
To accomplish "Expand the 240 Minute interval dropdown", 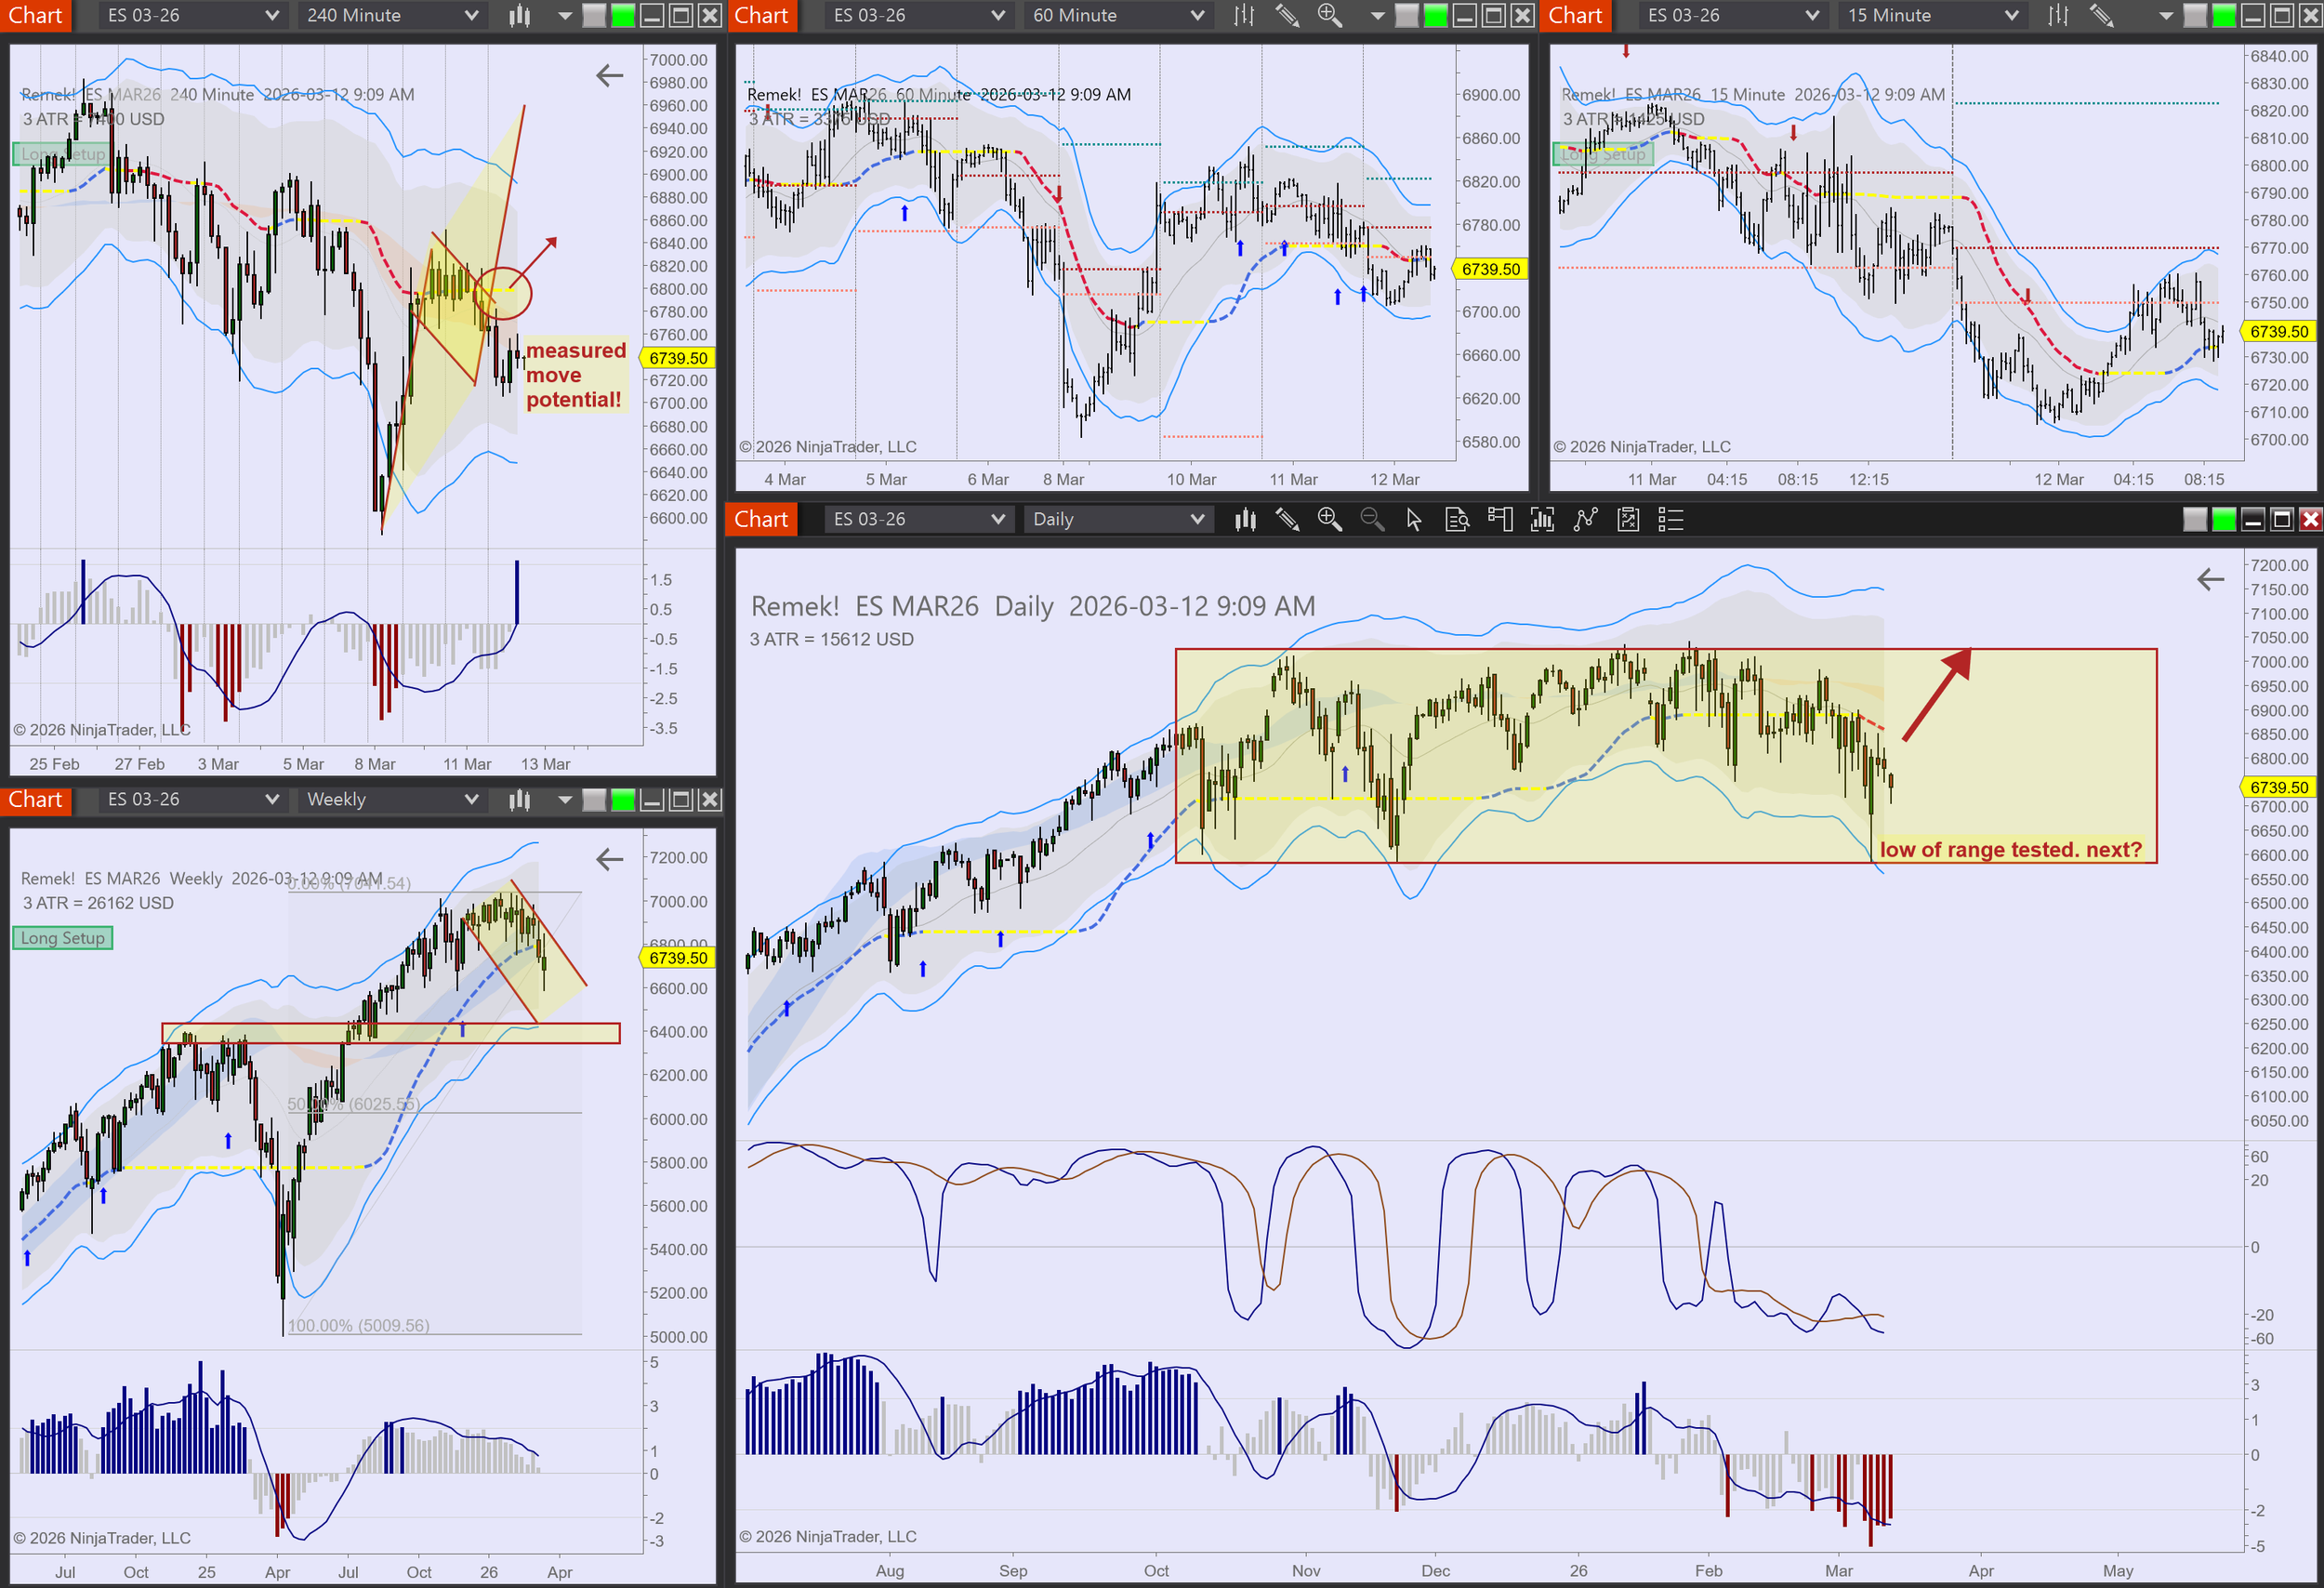I will (x=472, y=15).
